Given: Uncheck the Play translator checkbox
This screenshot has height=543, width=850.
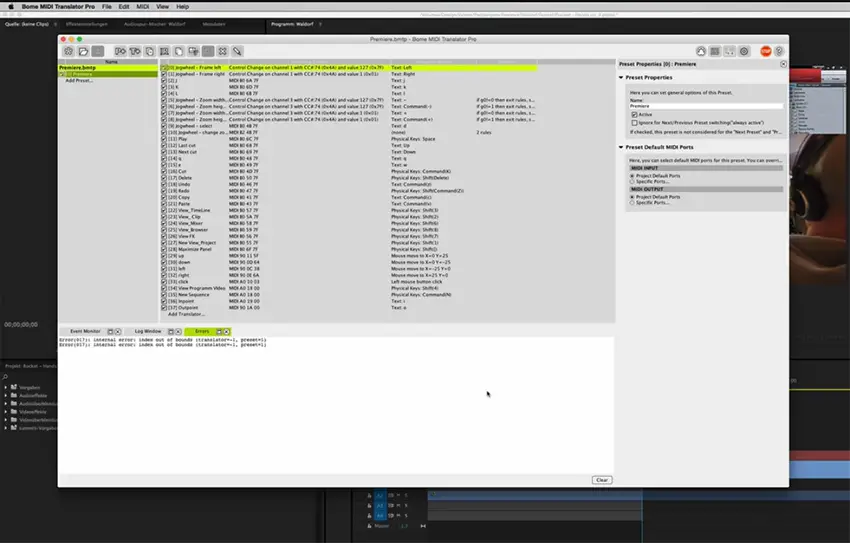Looking at the screenshot, I should coord(164,139).
